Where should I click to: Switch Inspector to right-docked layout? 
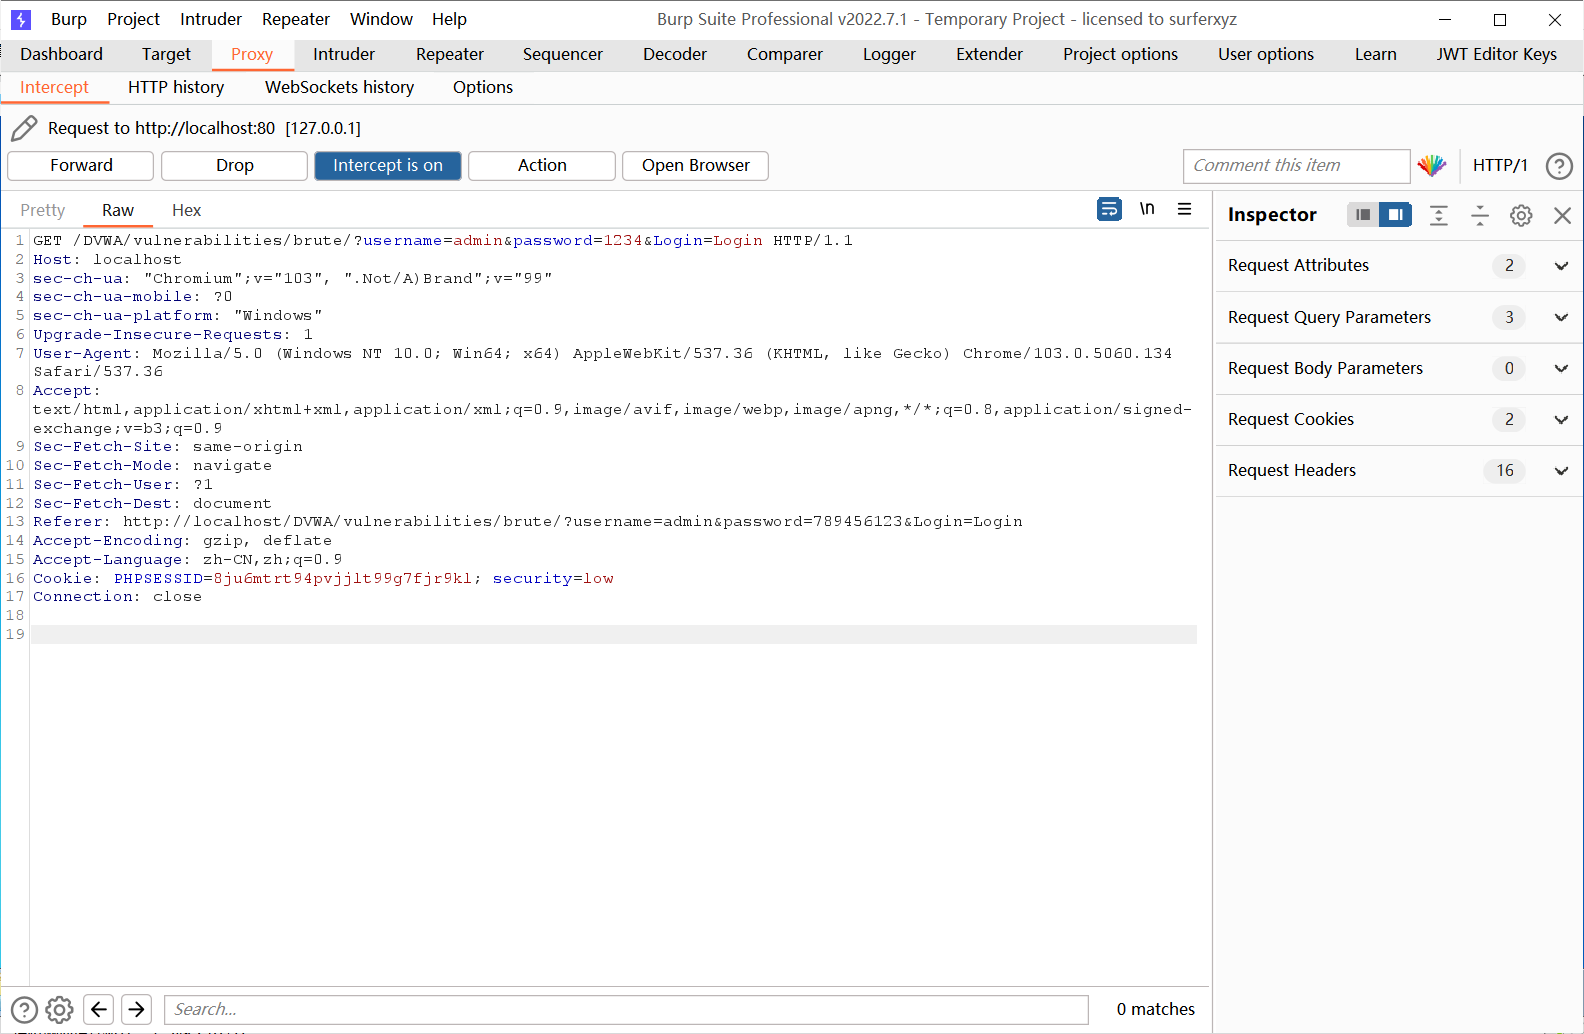pos(1395,215)
